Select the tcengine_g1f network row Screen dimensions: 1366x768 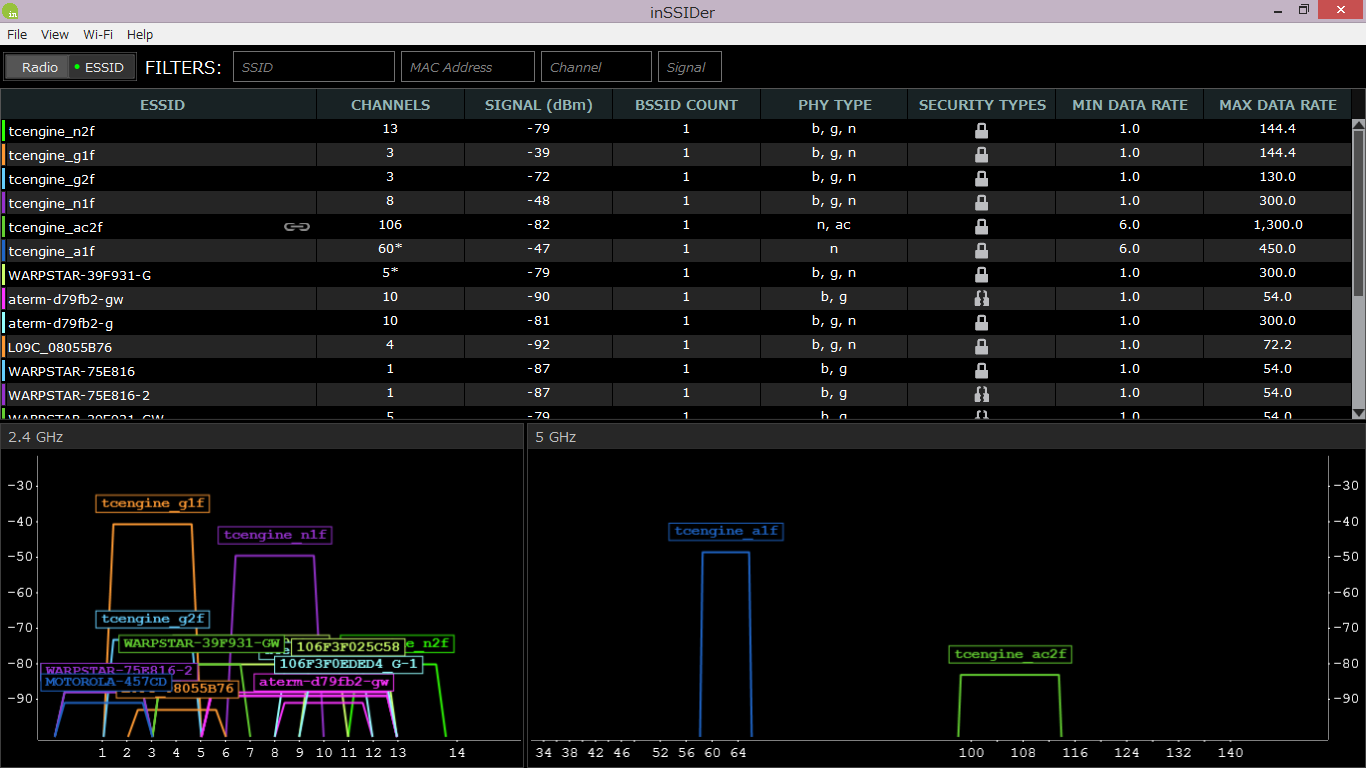click(x=676, y=154)
